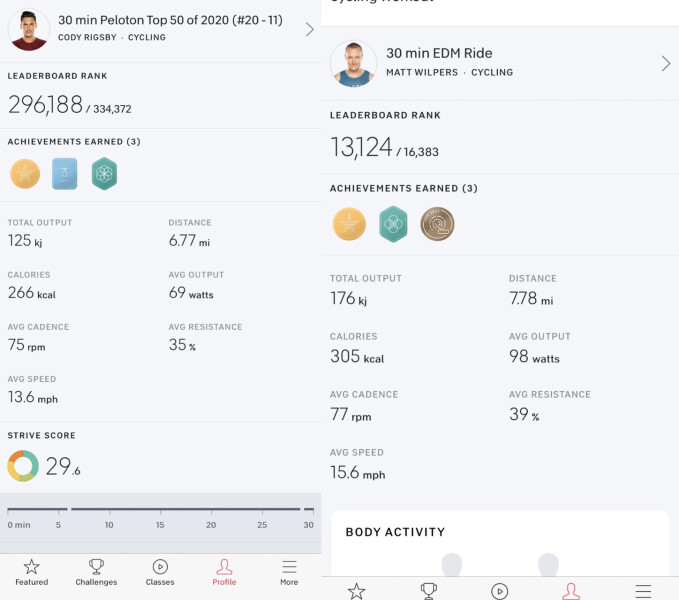Tap gold star achievement badge in Cody ride
This screenshot has height=600, width=679.
(x=25, y=174)
